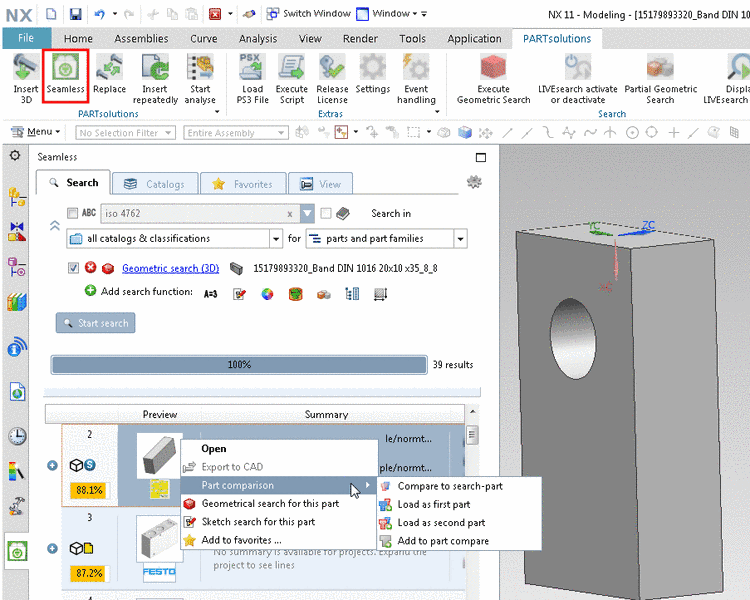Open the Geometric search (3D) link
Viewport: 750px width, 600px height.
170,268
